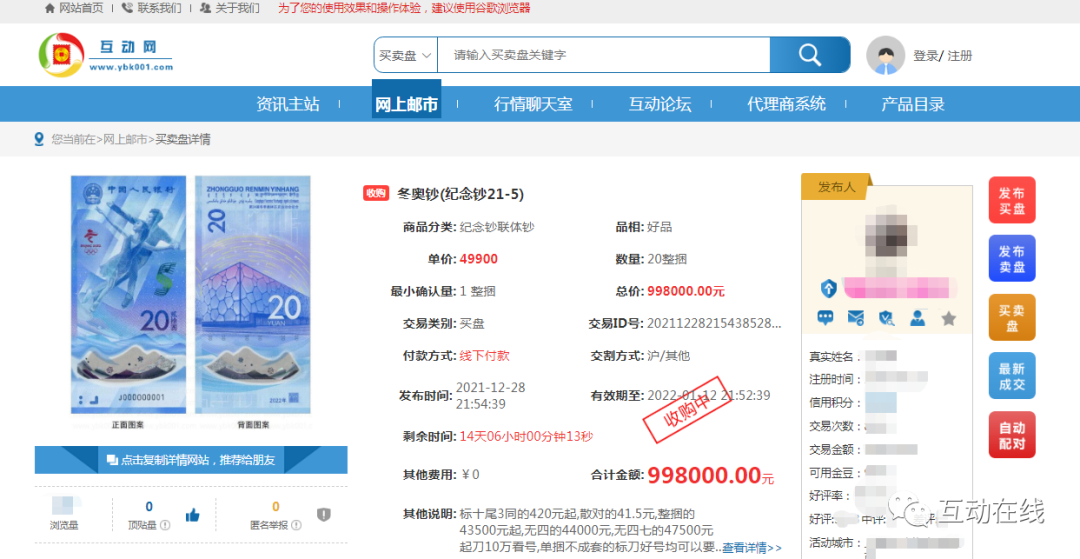Click the 收购 red tag
1080x559 pixels.
click(376, 193)
